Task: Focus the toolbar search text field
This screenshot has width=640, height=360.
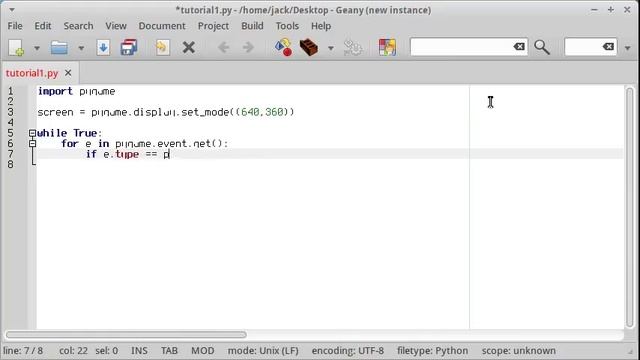Action: pyautogui.click(x=461, y=47)
